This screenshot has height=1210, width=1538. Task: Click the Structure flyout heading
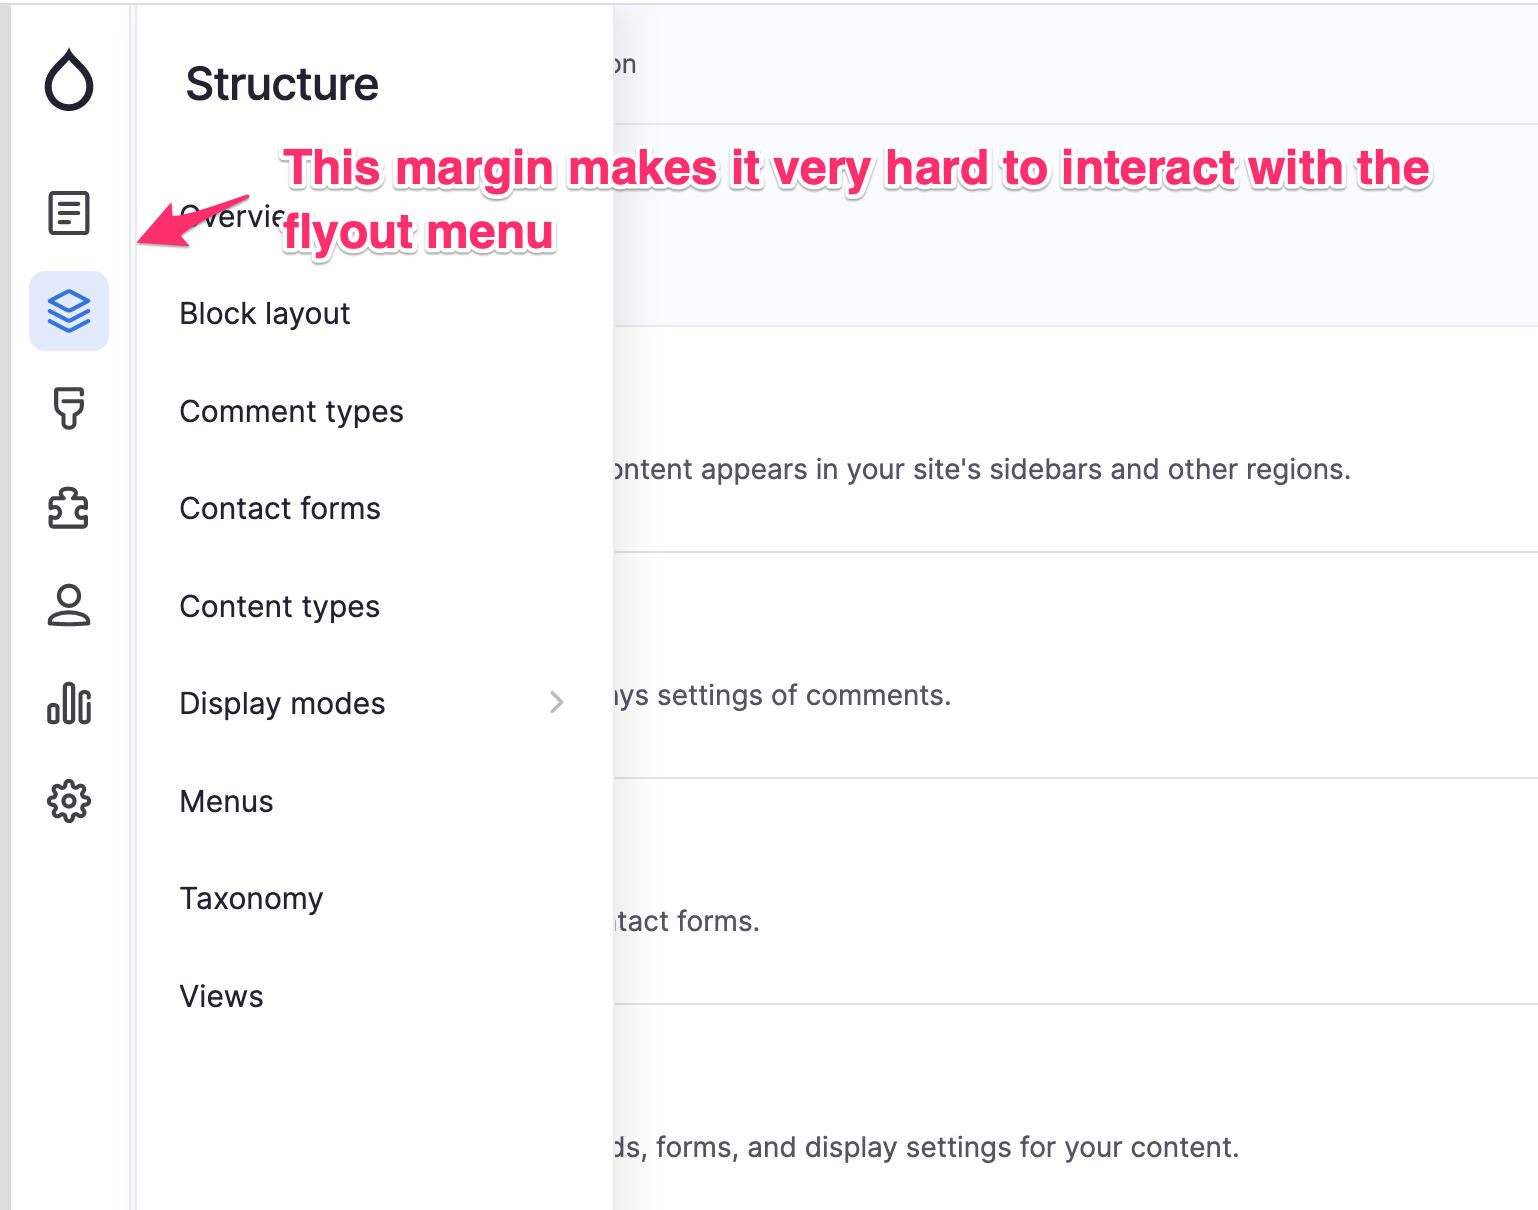282,84
